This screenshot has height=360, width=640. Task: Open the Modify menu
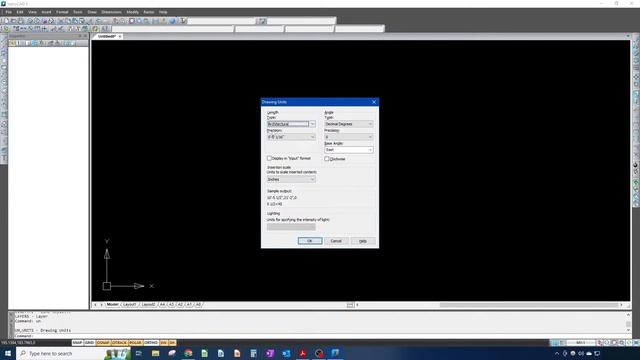coord(132,12)
